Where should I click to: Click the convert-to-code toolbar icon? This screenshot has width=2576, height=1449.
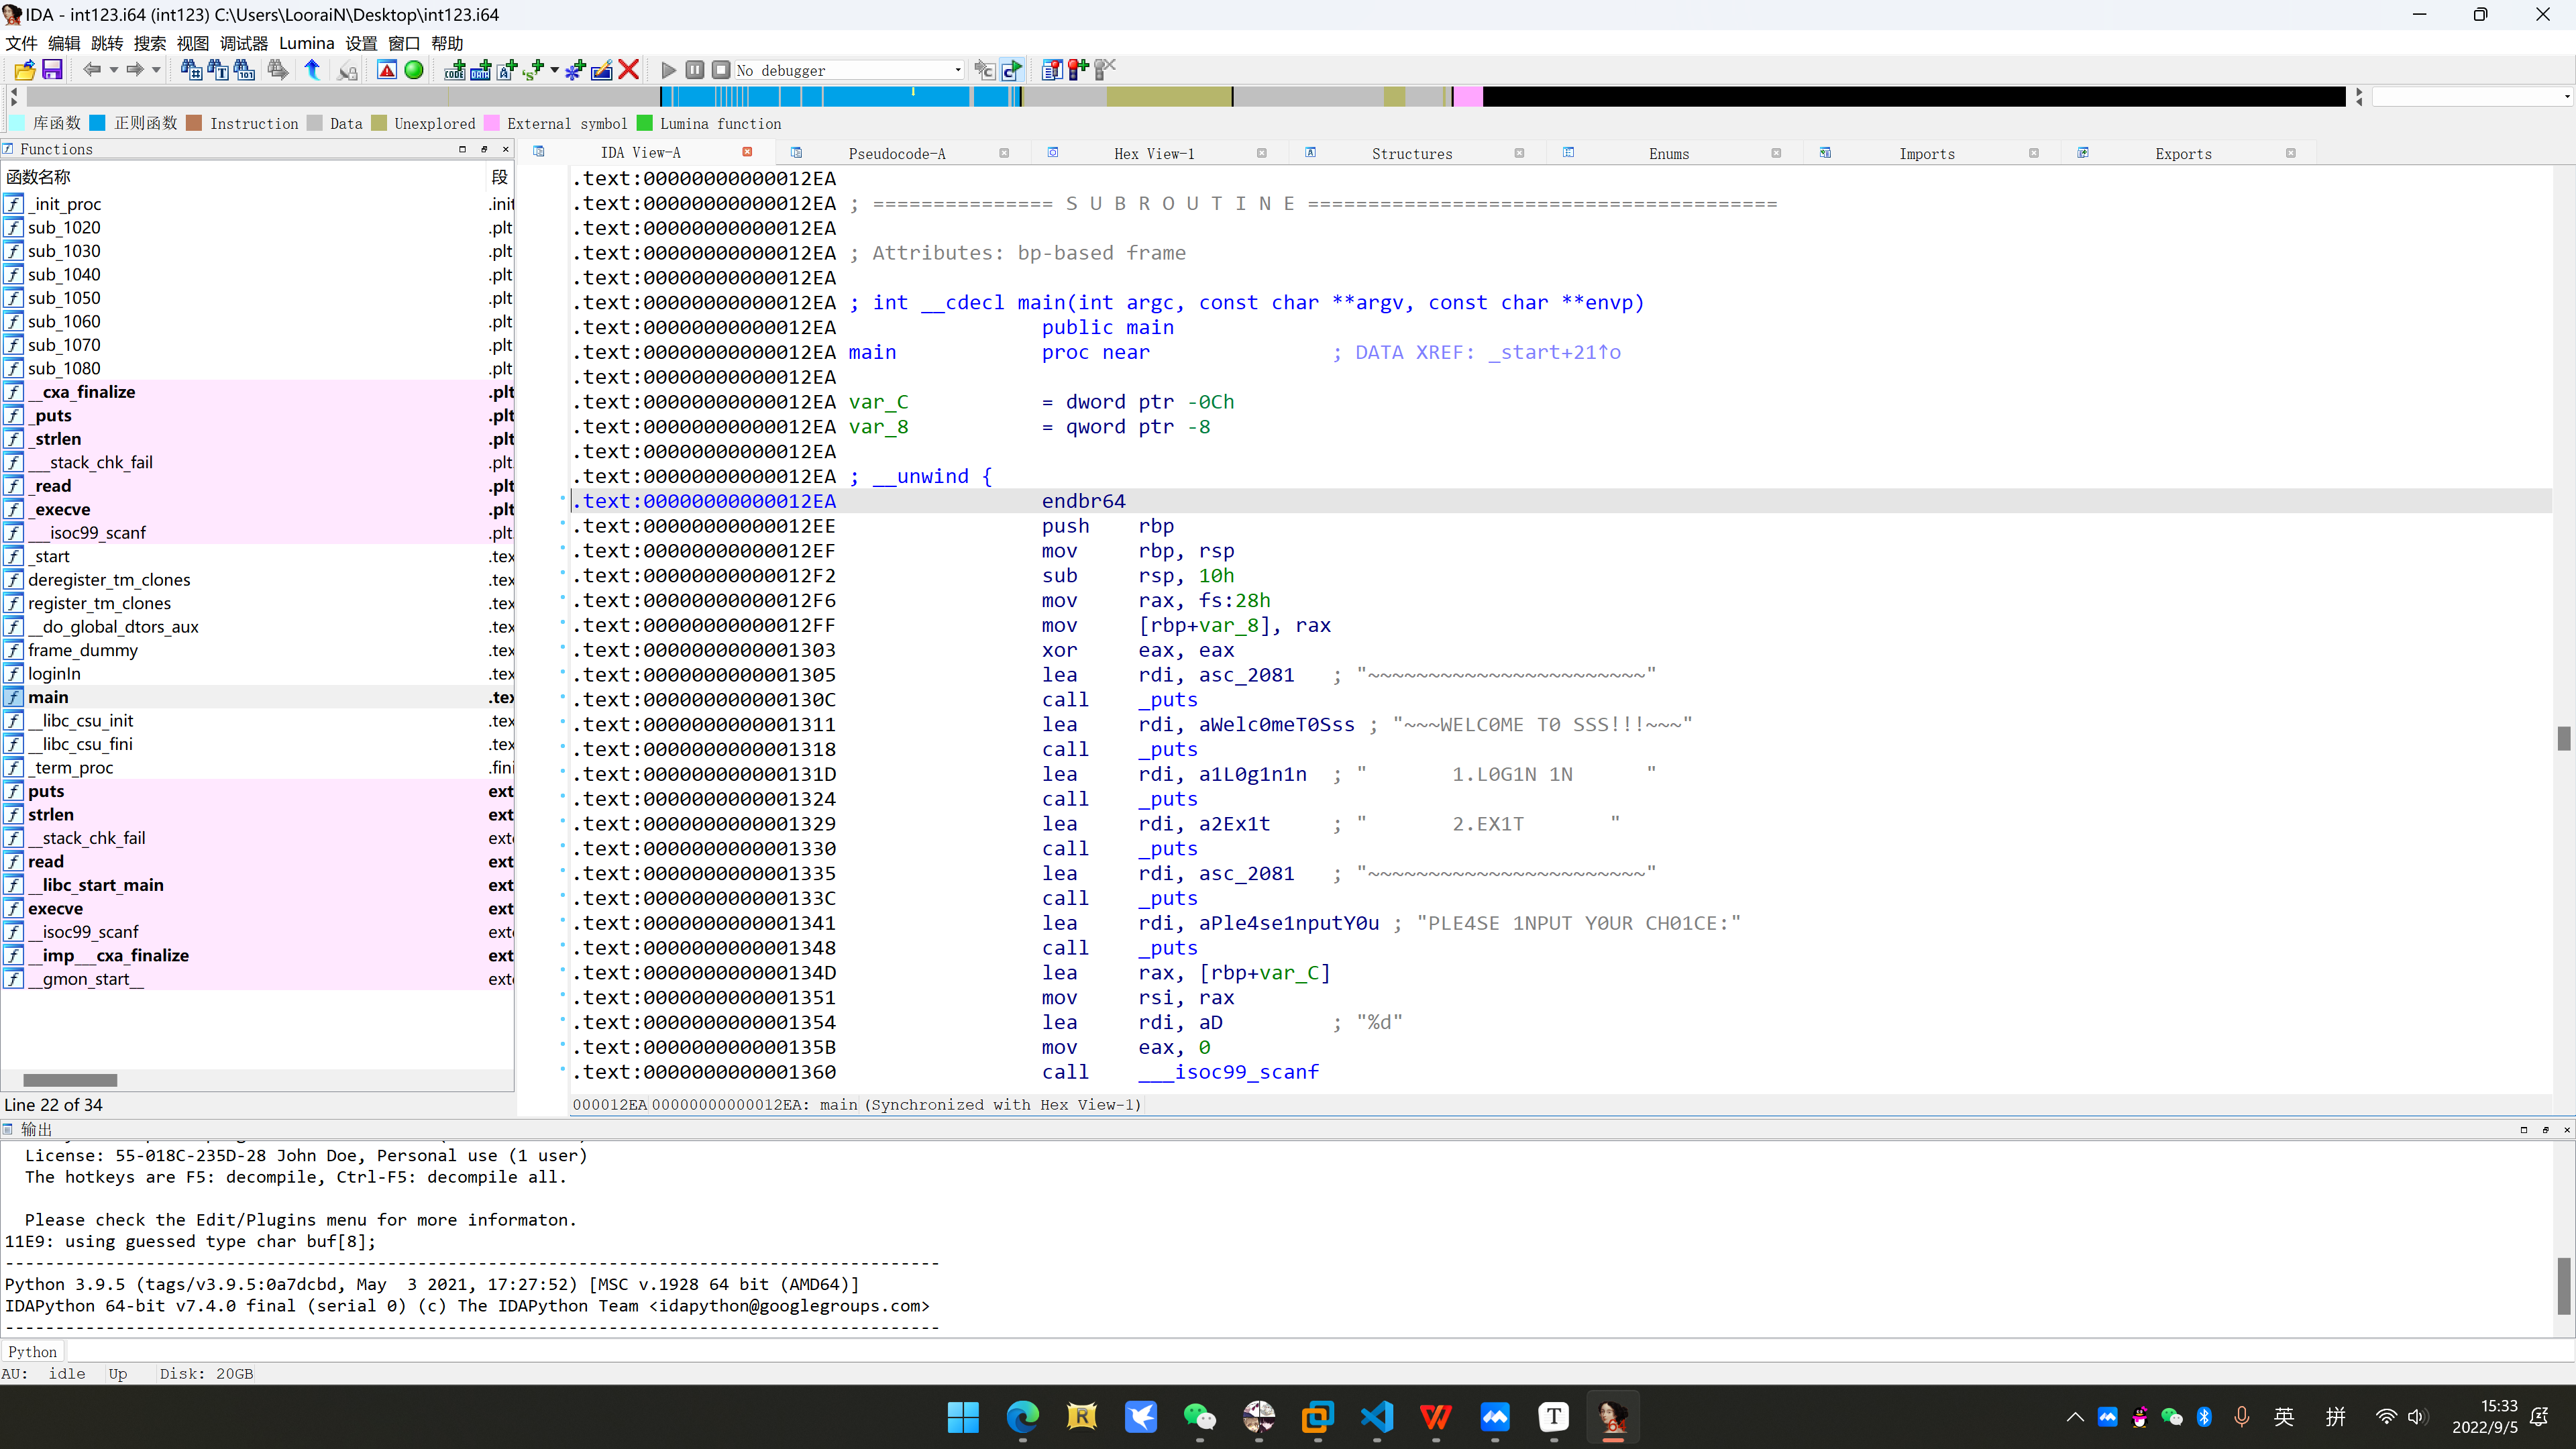(x=455, y=70)
